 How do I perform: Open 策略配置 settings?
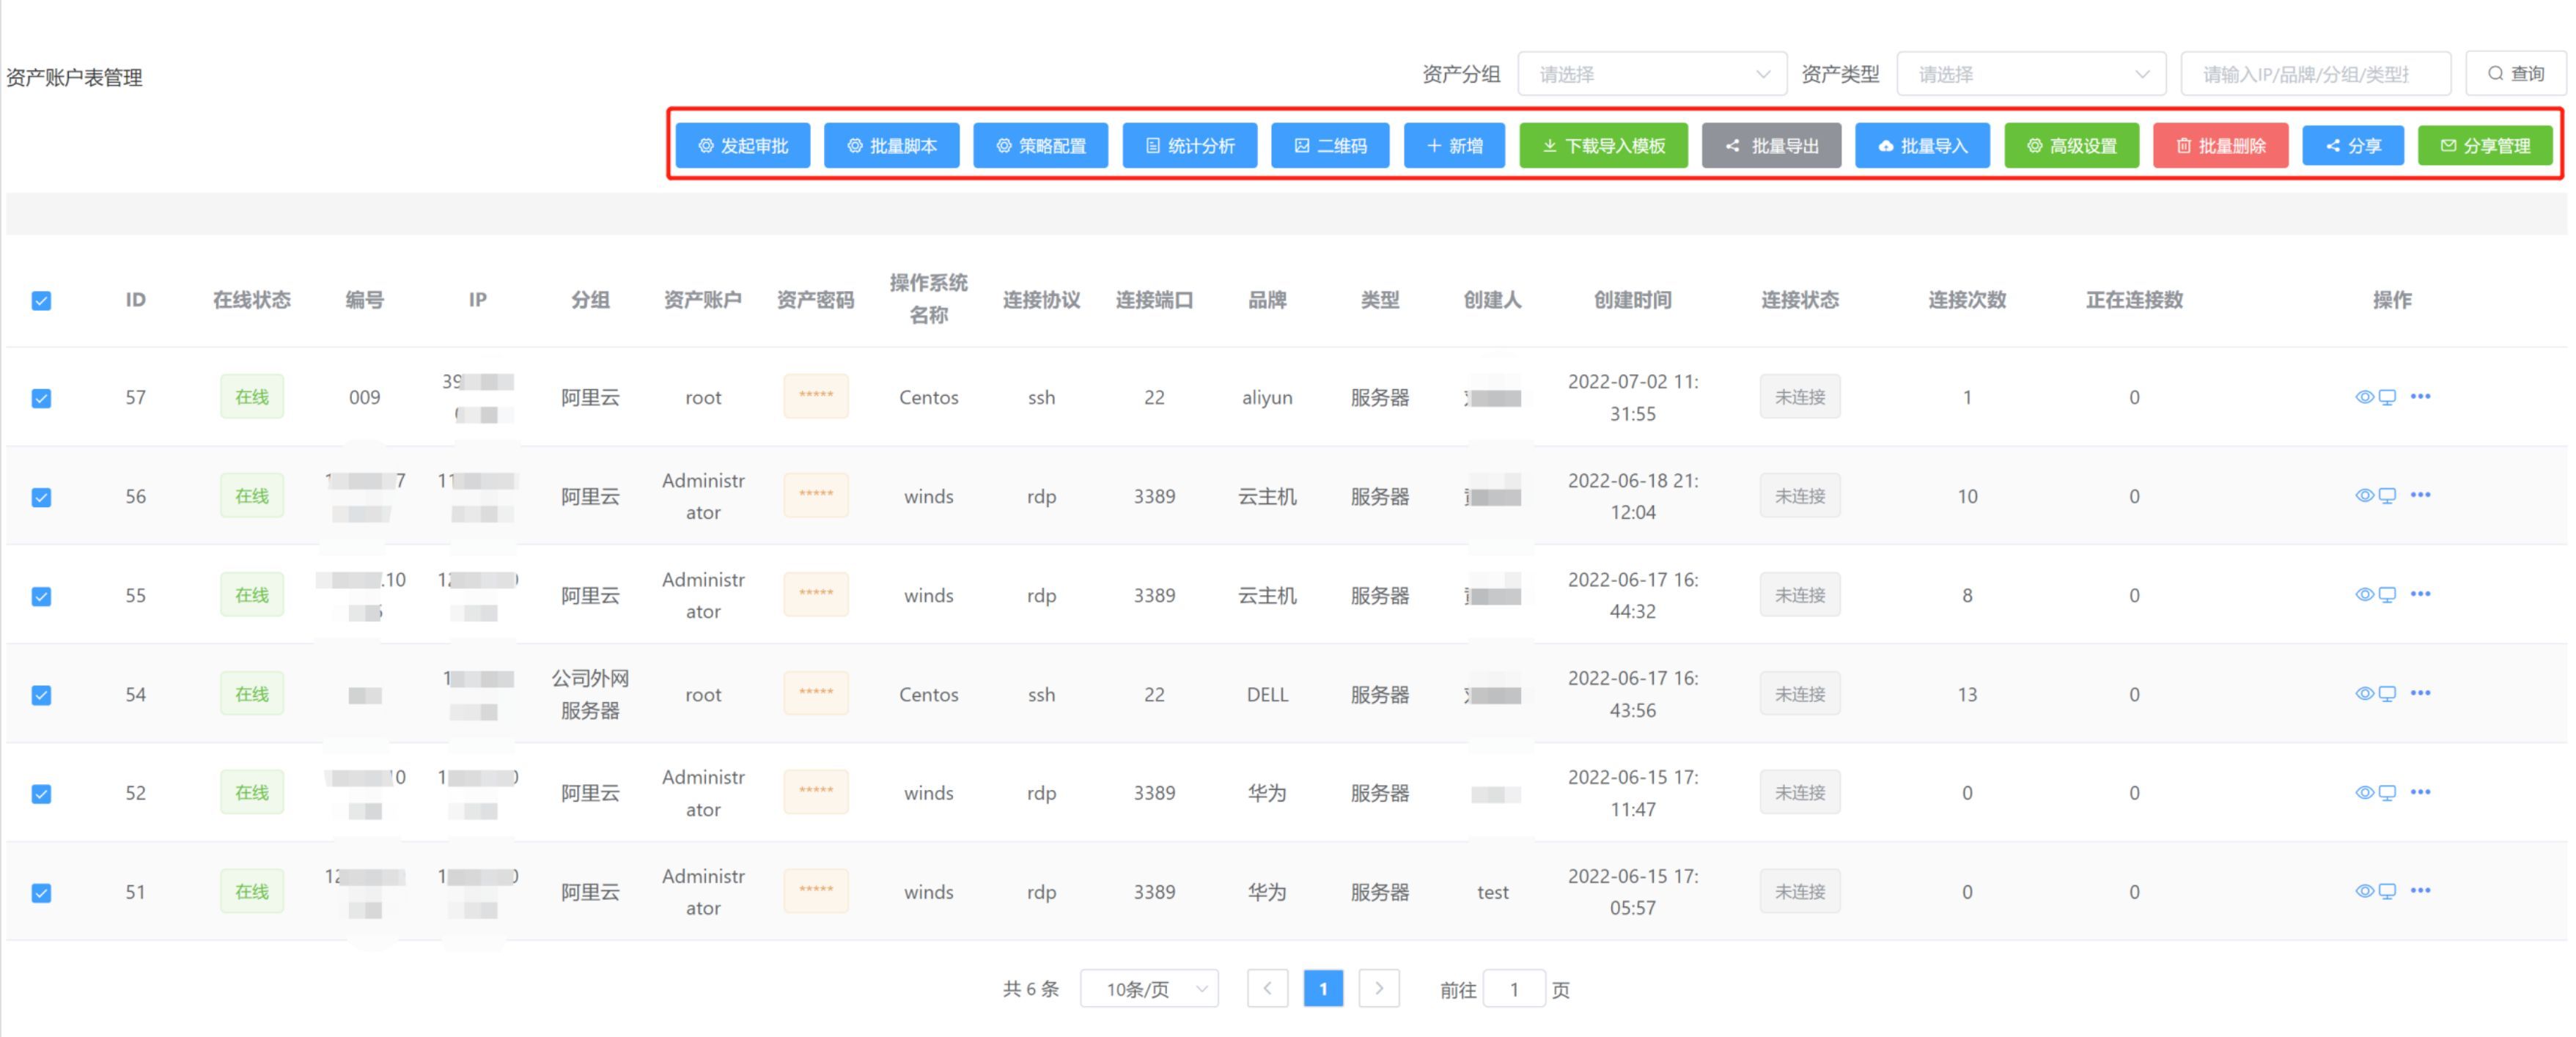(x=1041, y=145)
